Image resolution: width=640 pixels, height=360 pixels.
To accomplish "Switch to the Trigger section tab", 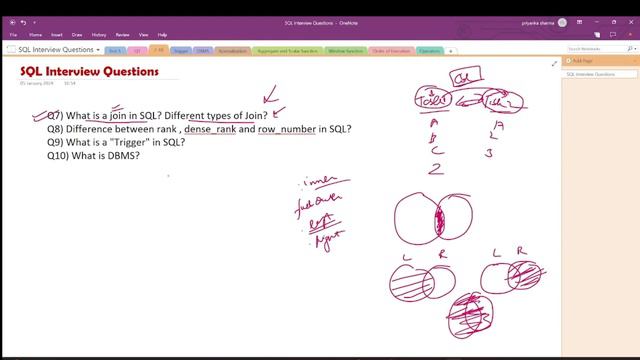I will [181, 51].
